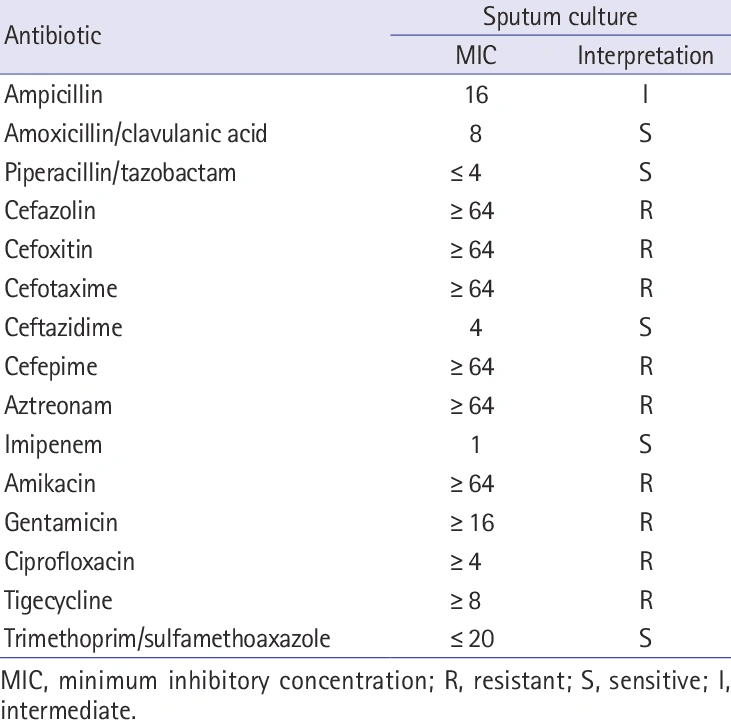Click the Amikacin antibiotic name
The width and height of the screenshot is (731, 726).
[x=48, y=483]
